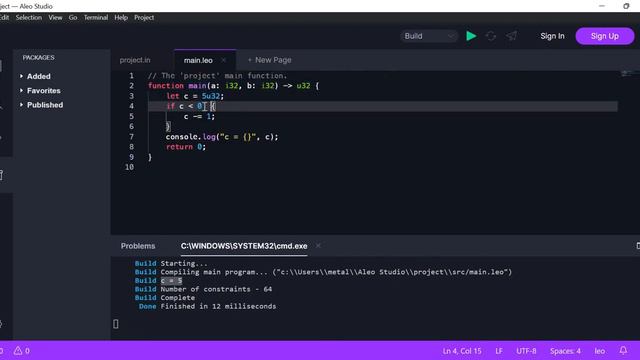The image size is (640, 360).
Task: Click line number 7 in the gutter
Action: (x=131, y=137)
